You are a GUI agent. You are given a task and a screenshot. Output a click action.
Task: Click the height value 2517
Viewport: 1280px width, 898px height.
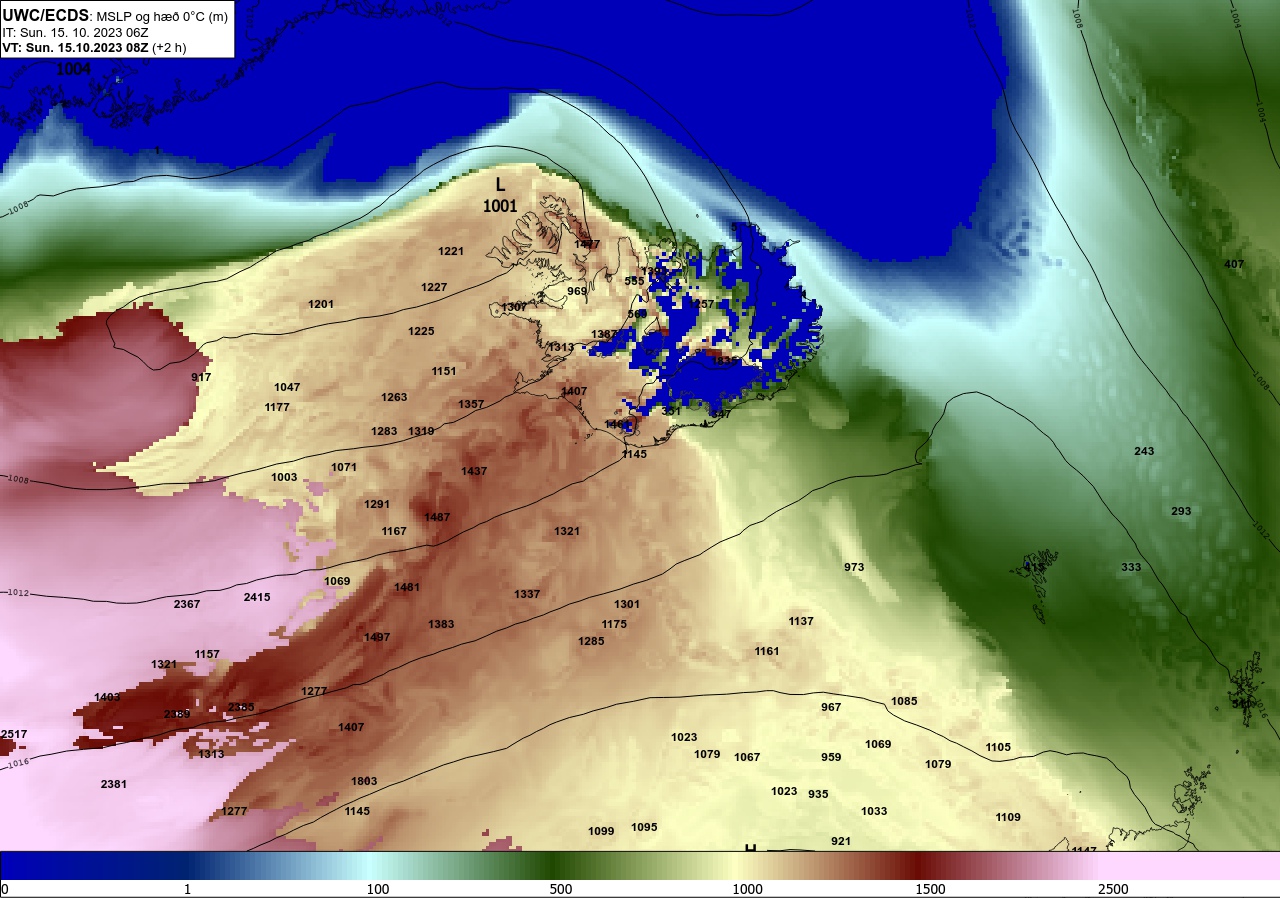[x=14, y=734]
